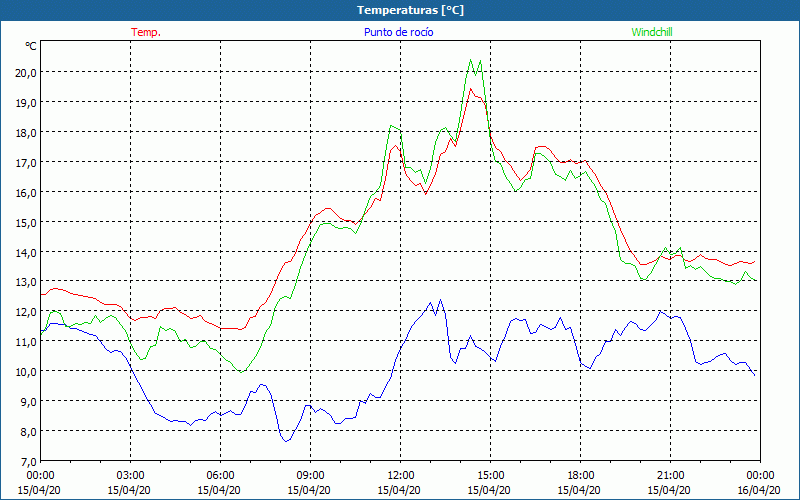
Task: Click the 16/04/20 date label
Action: 760,490
